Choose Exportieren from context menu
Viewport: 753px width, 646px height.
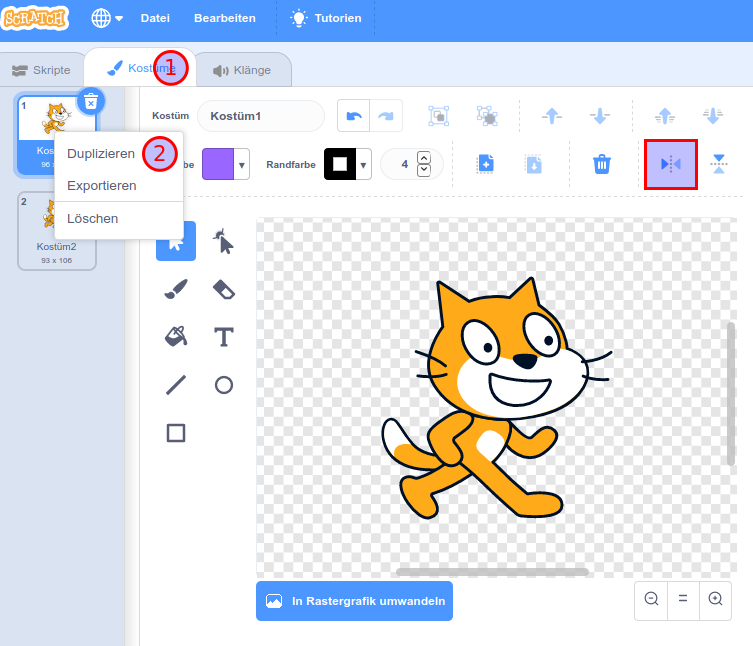(x=102, y=185)
